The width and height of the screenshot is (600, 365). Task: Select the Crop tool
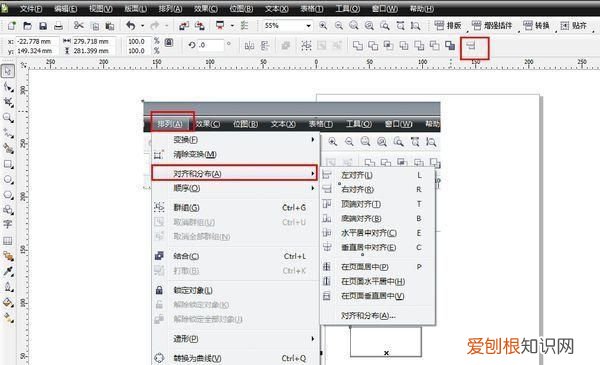(8, 102)
